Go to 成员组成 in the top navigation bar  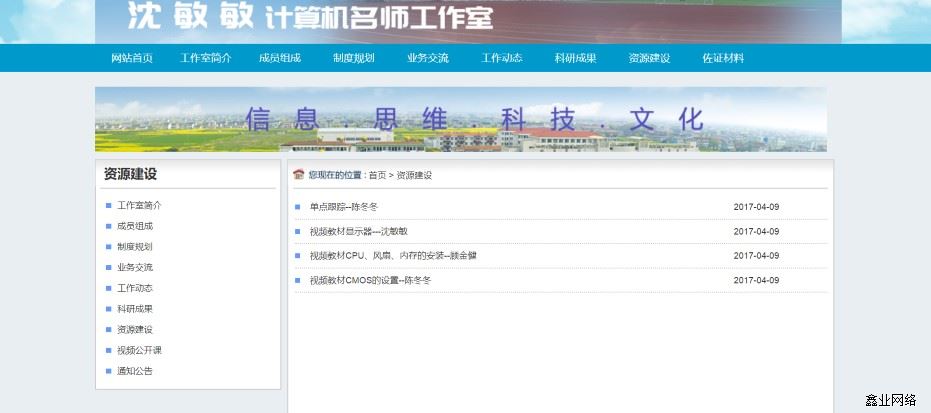(x=280, y=58)
